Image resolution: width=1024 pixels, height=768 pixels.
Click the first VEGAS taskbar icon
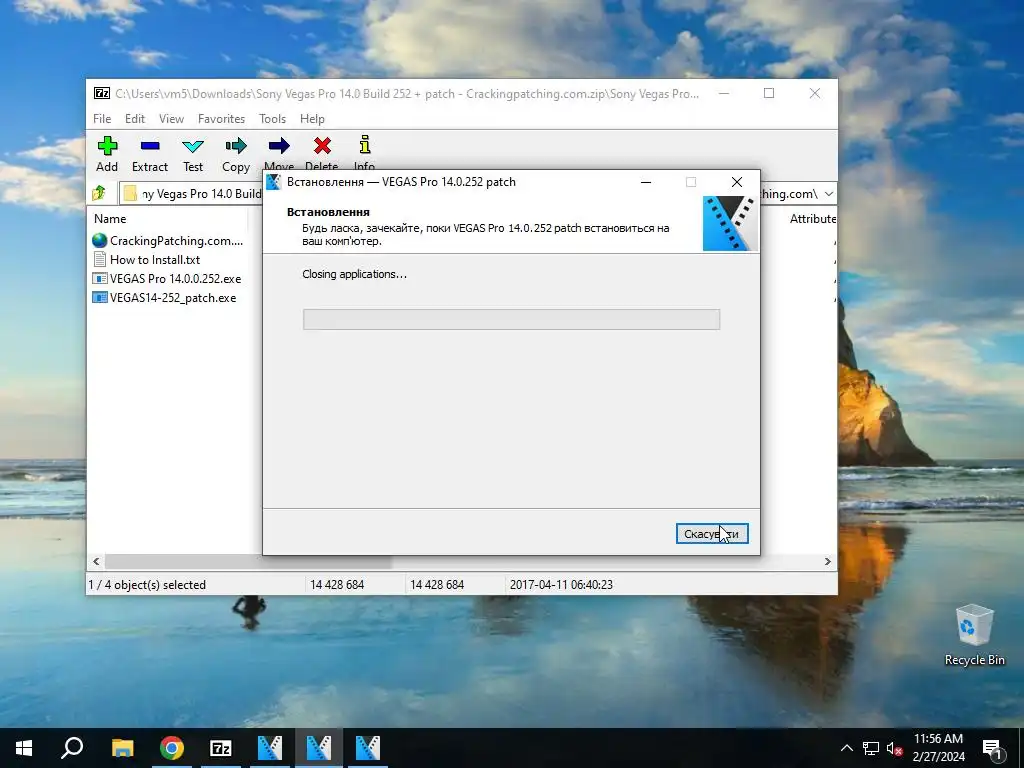coord(270,748)
